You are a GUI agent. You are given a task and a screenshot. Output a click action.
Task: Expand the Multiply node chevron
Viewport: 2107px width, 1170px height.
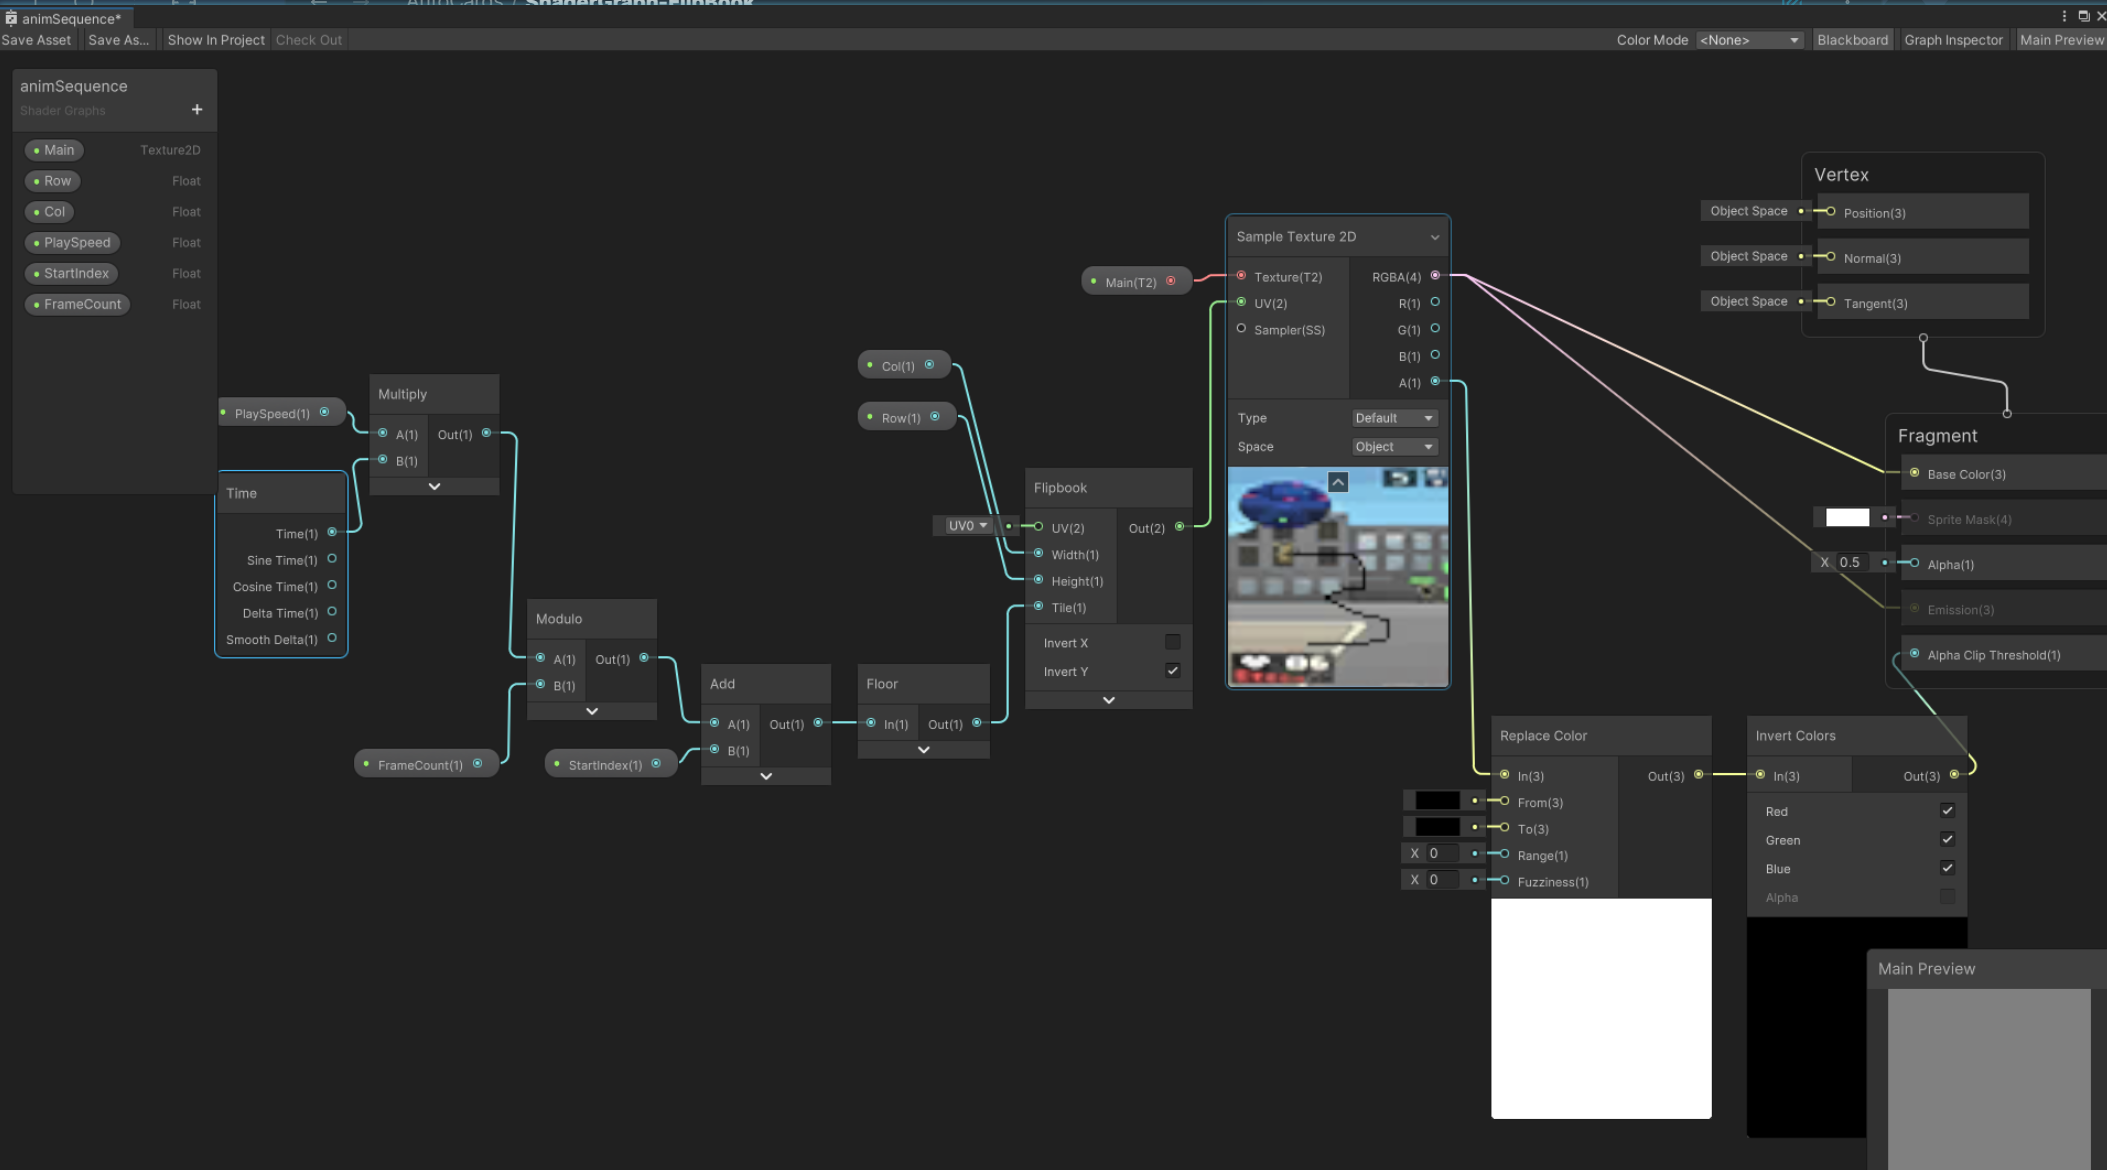(x=434, y=486)
